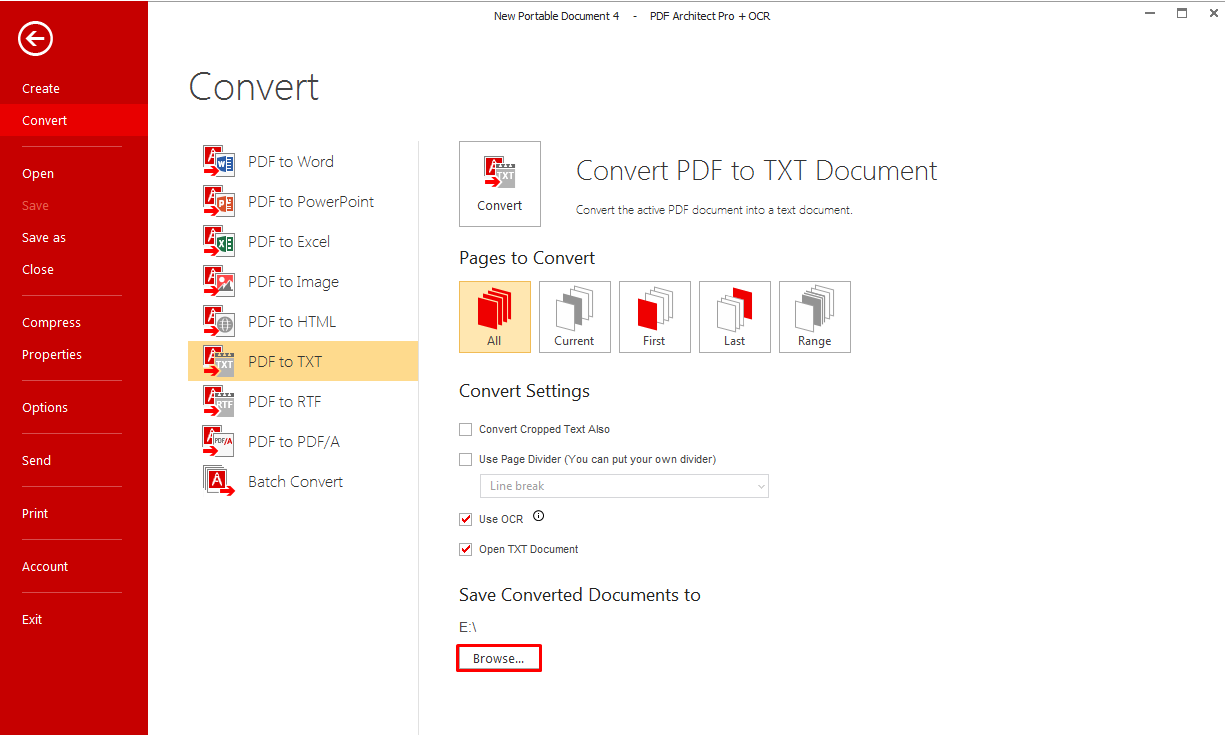Select the PDF to HTML globe icon
1225x735 pixels.
[219, 321]
